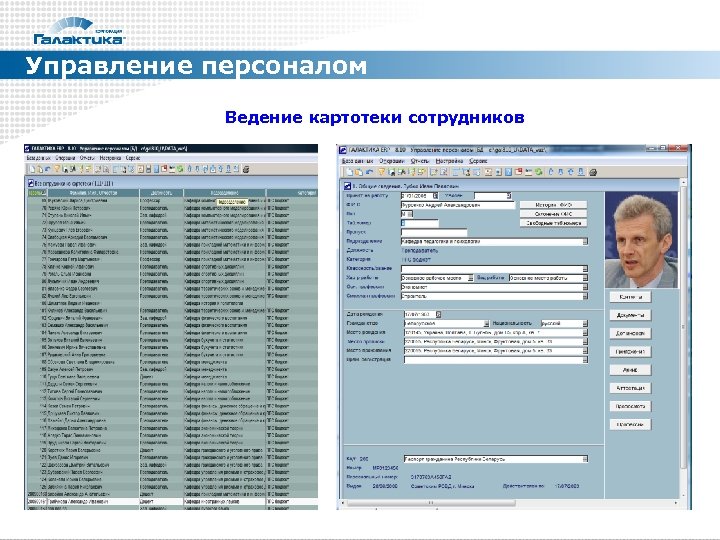Open База данных menu in employee card window
720x540 pixels.
pyautogui.click(x=357, y=161)
